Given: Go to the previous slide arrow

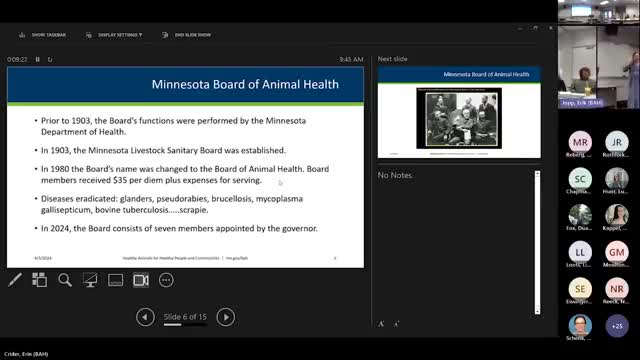Looking at the screenshot, I should point(145,317).
